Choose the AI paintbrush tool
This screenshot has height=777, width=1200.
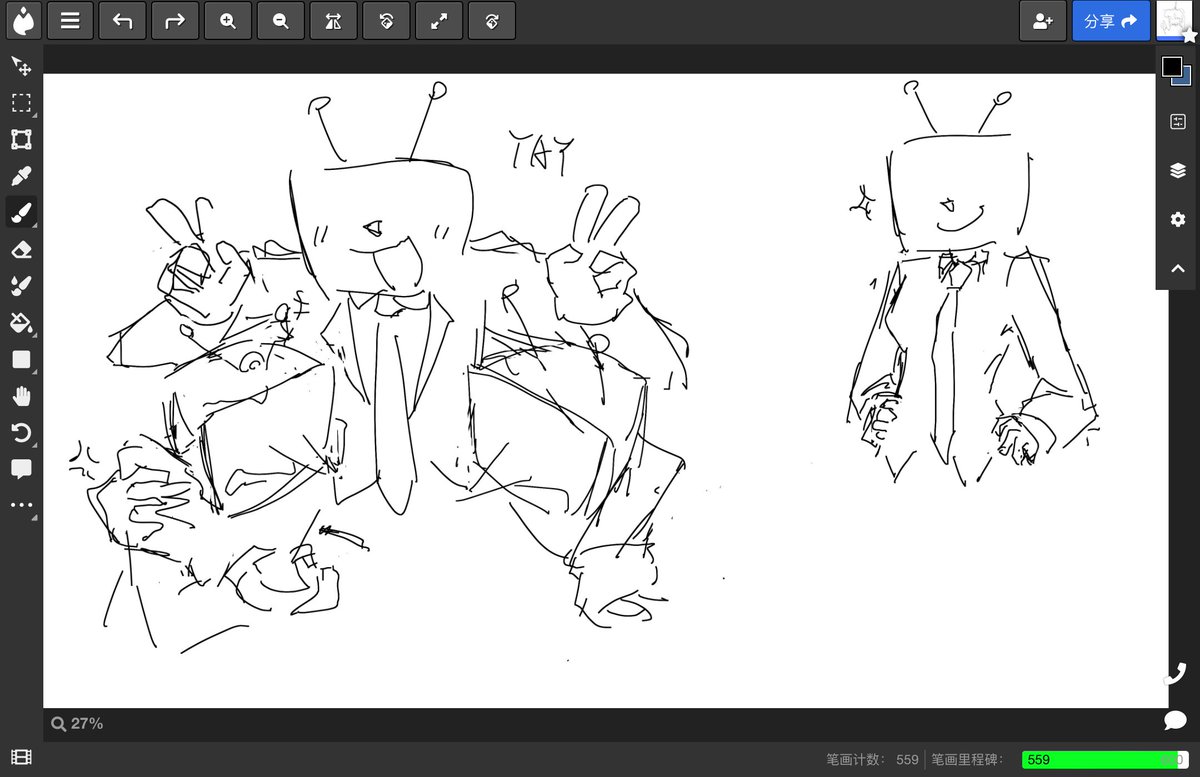21,286
